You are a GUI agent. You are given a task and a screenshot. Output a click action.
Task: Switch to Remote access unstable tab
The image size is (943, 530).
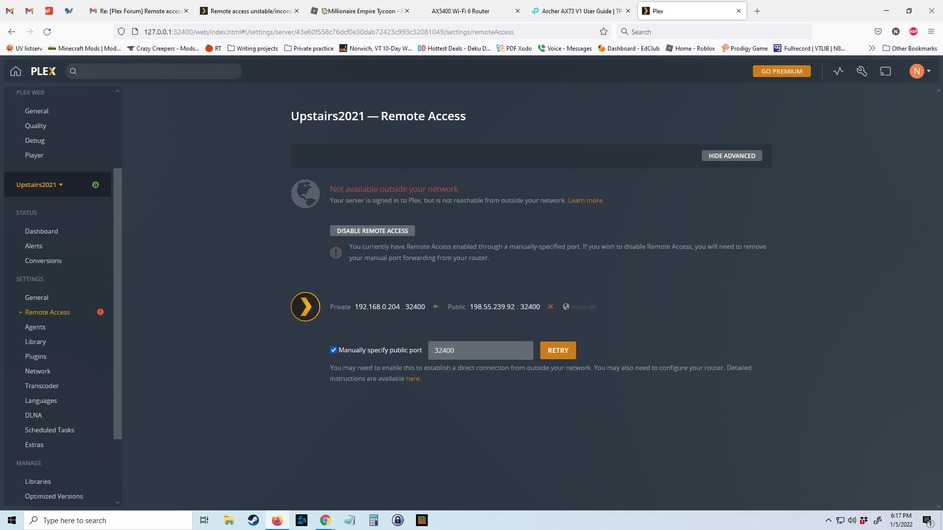tap(249, 11)
